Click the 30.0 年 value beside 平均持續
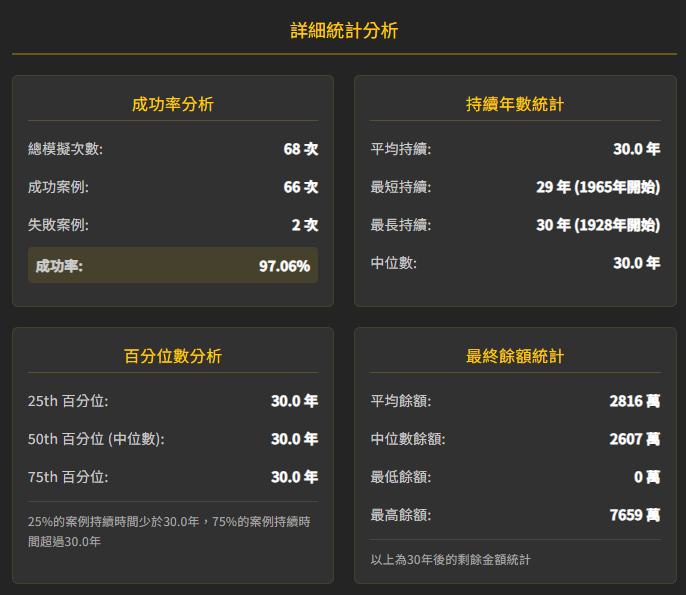This screenshot has width=686, height=595. point(637,149)
